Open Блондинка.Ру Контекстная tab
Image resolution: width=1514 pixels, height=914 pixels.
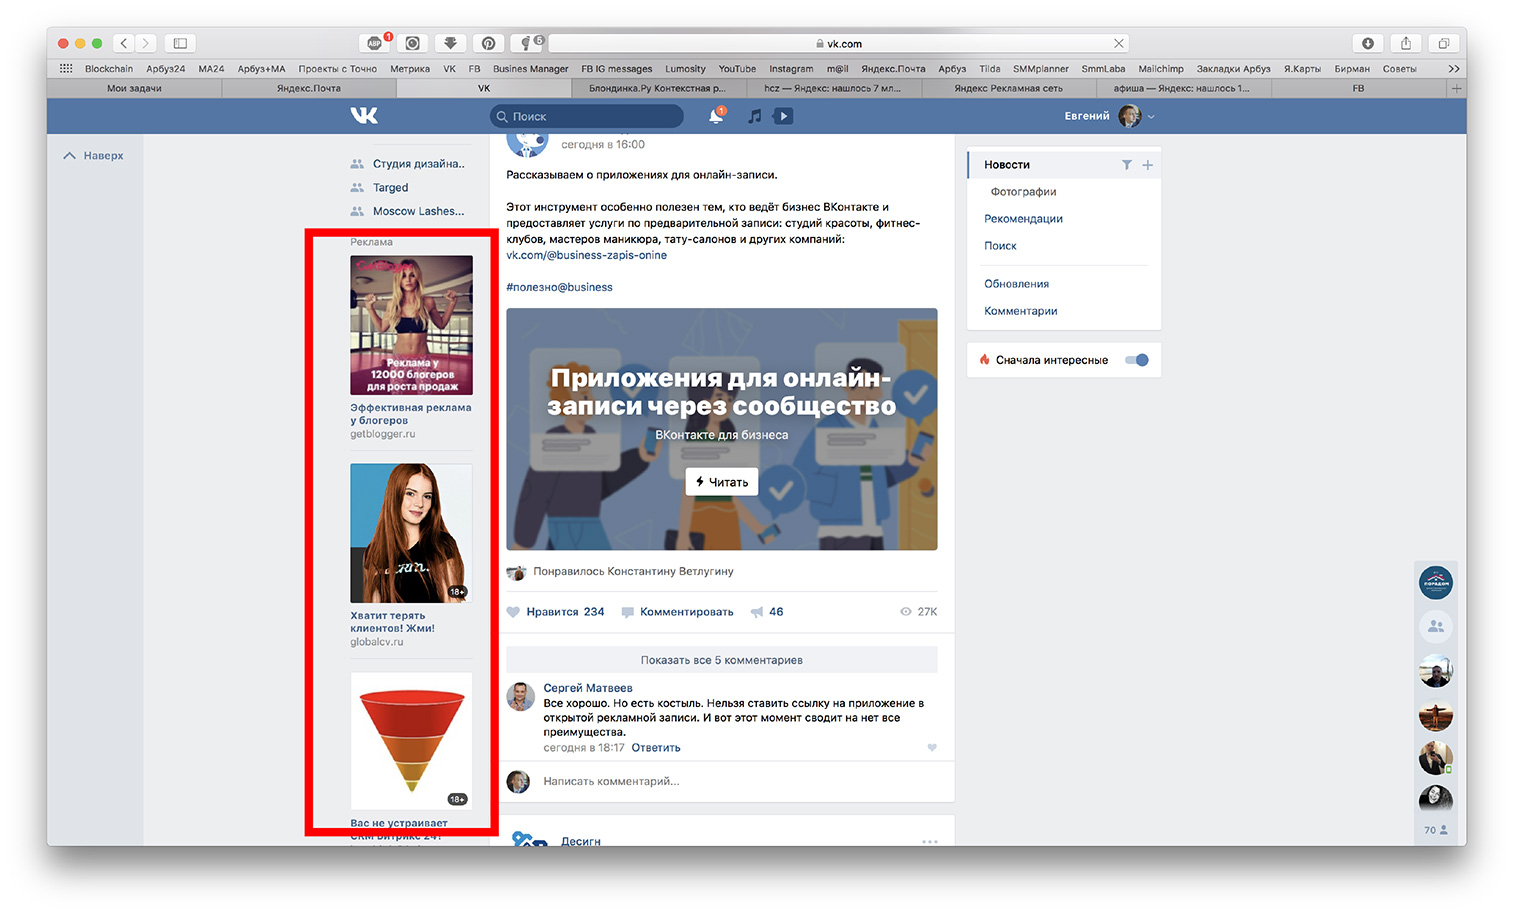click(658, 88)
